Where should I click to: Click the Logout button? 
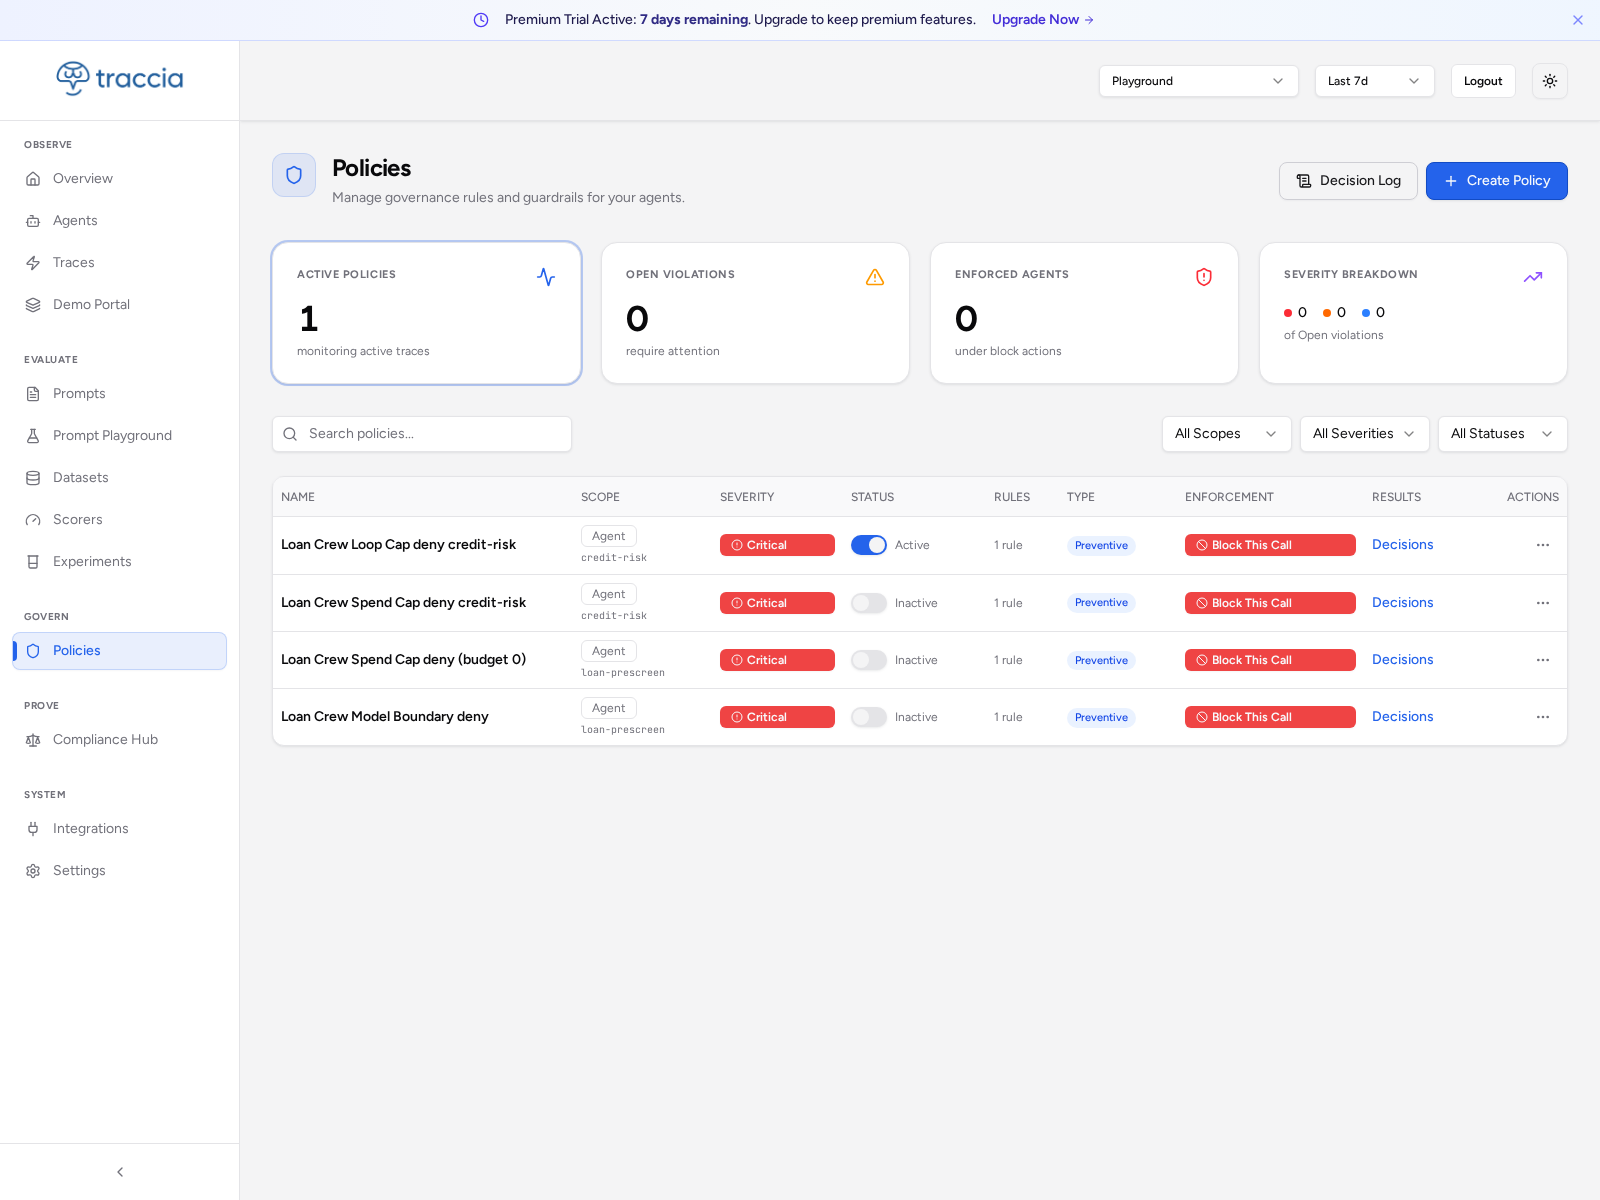point(1483,81)
